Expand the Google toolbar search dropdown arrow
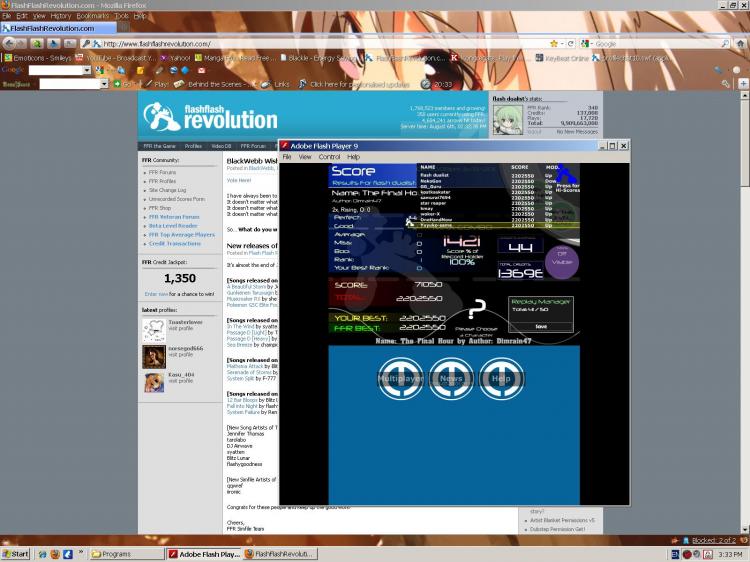This screenshot has width=750, height=562. [87, 70]
